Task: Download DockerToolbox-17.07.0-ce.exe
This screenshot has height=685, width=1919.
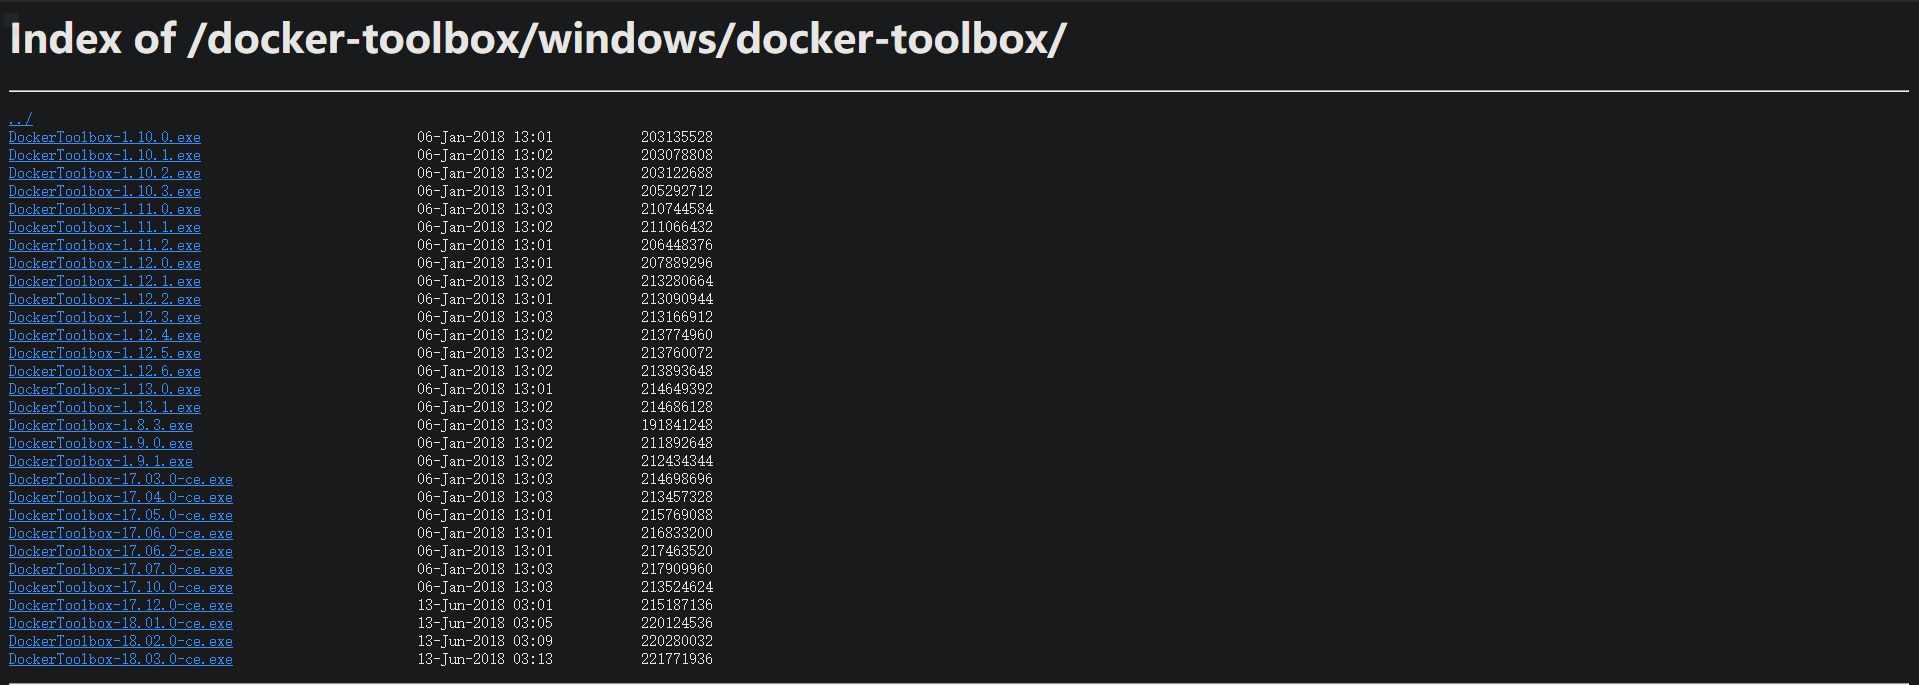Action: click(x=121, y=569)
